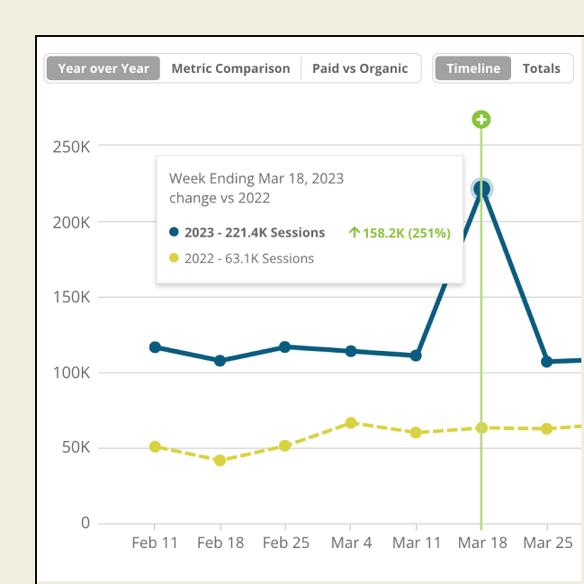Toggle to Totals view
This screenshot has height=584, width=584.
(x=541, y=68)
